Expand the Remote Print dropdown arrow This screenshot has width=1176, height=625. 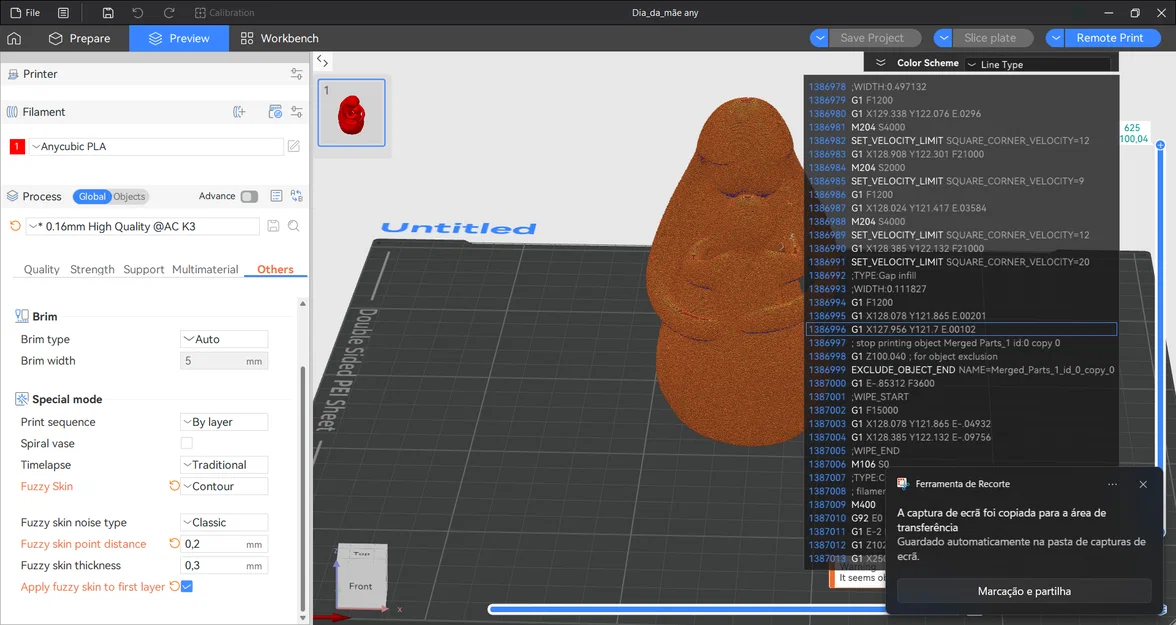pos(1055,38)
